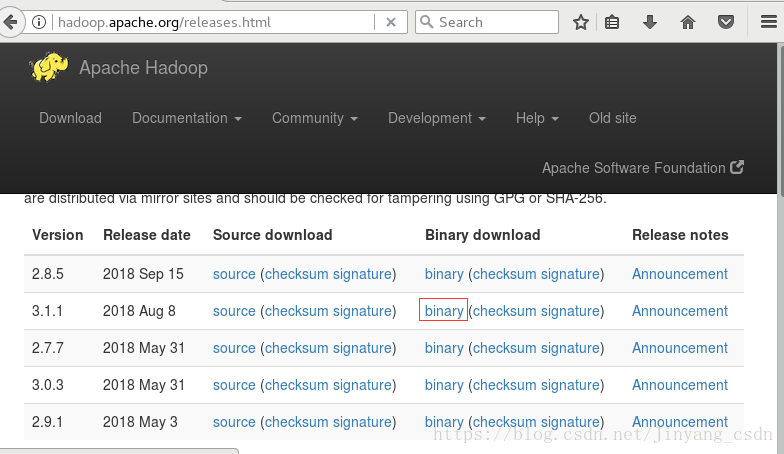Download source for version 3.1.1

[x=234, y=311]
